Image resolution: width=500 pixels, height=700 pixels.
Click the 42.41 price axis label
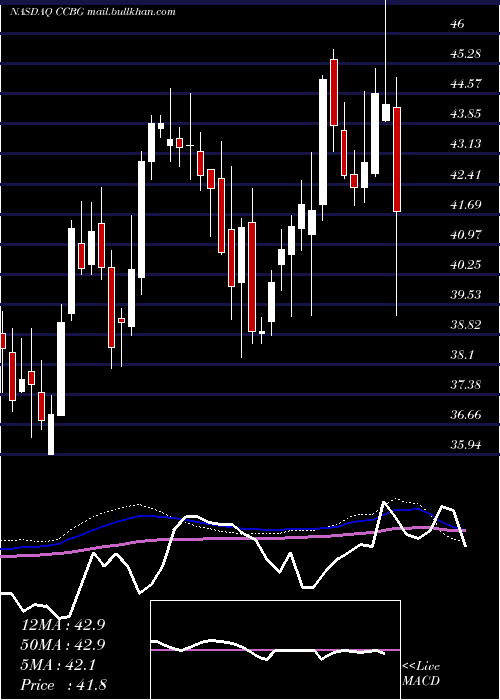pos(466,174)
